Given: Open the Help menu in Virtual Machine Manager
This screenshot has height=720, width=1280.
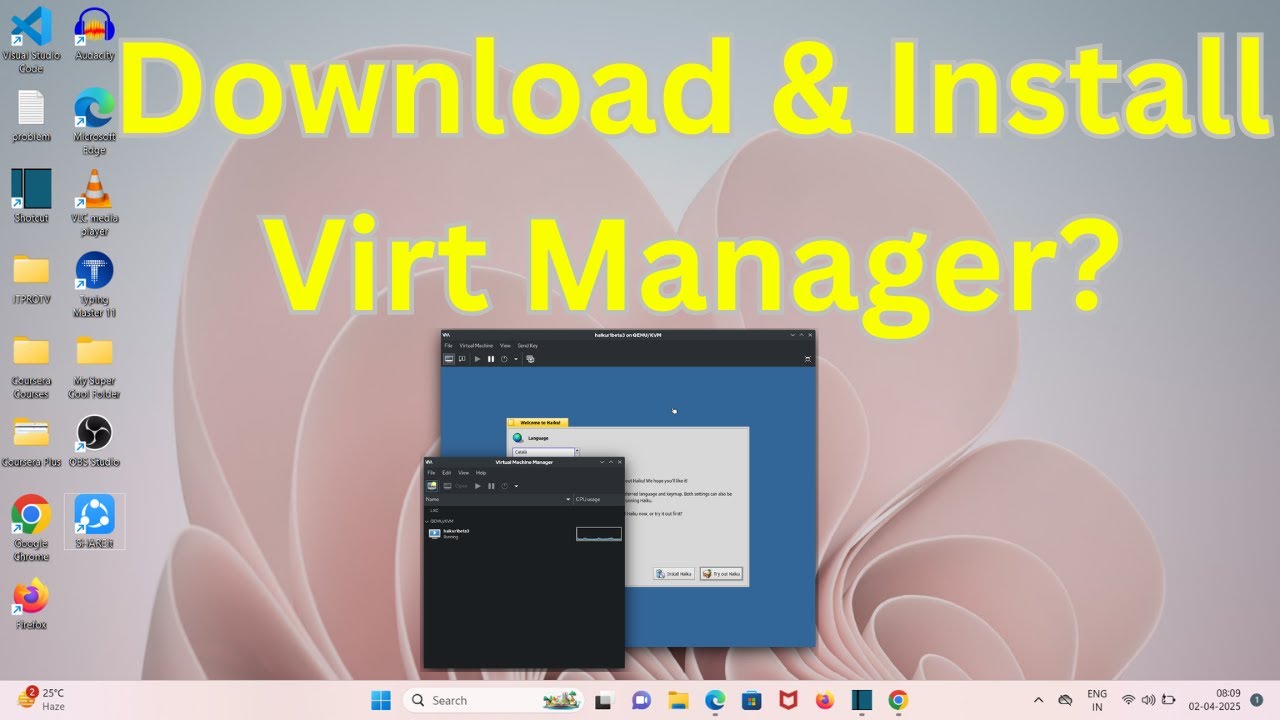Looking at the screenshot, I should [x=481, y=473].
